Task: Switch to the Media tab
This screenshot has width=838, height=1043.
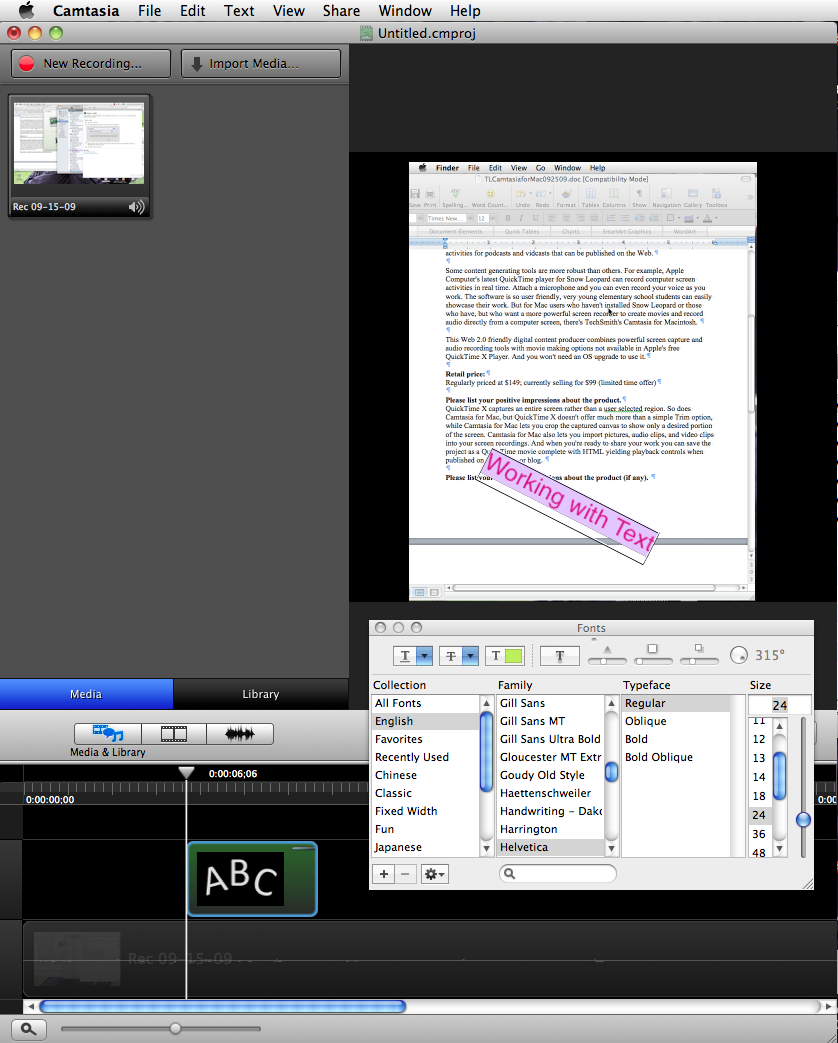Action: tap(86, 694)
